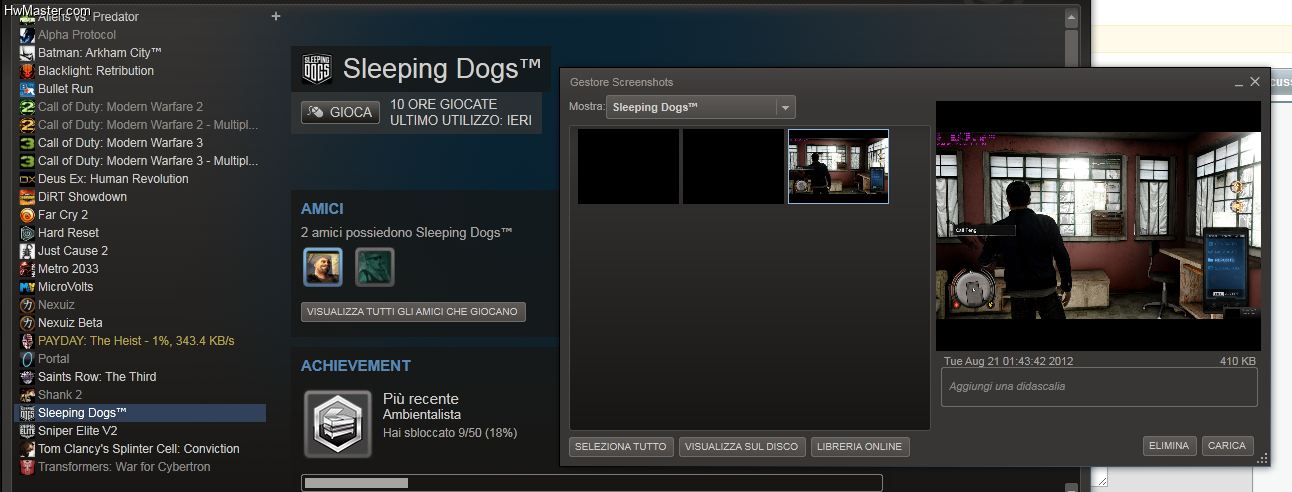Click the caption field Aggiungi una didascalia
This screenshot has width=1292, height=492.
point(1100,387)
